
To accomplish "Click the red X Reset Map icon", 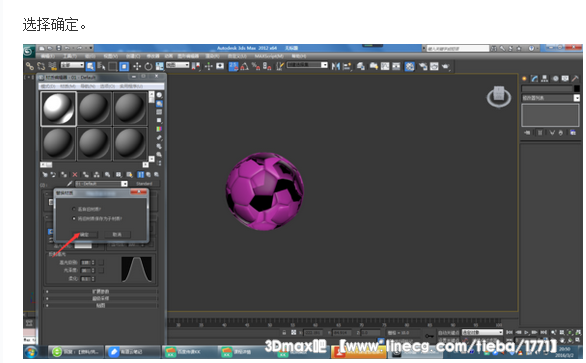I will (75, 175).
